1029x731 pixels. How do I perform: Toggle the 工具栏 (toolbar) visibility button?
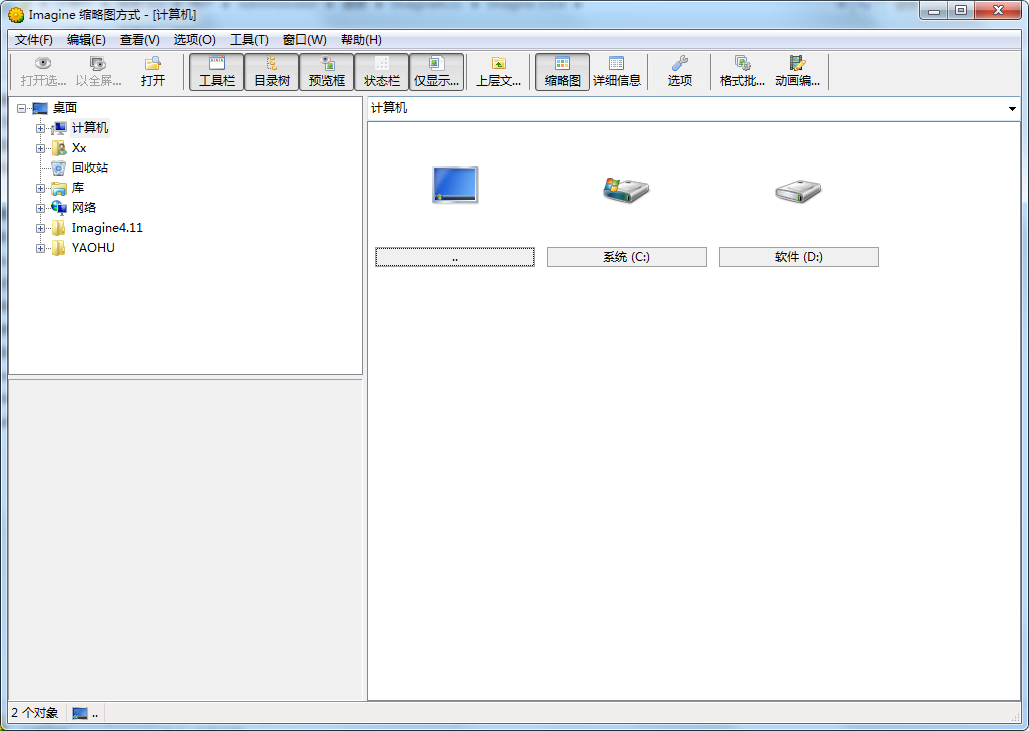tap(217, 71)
